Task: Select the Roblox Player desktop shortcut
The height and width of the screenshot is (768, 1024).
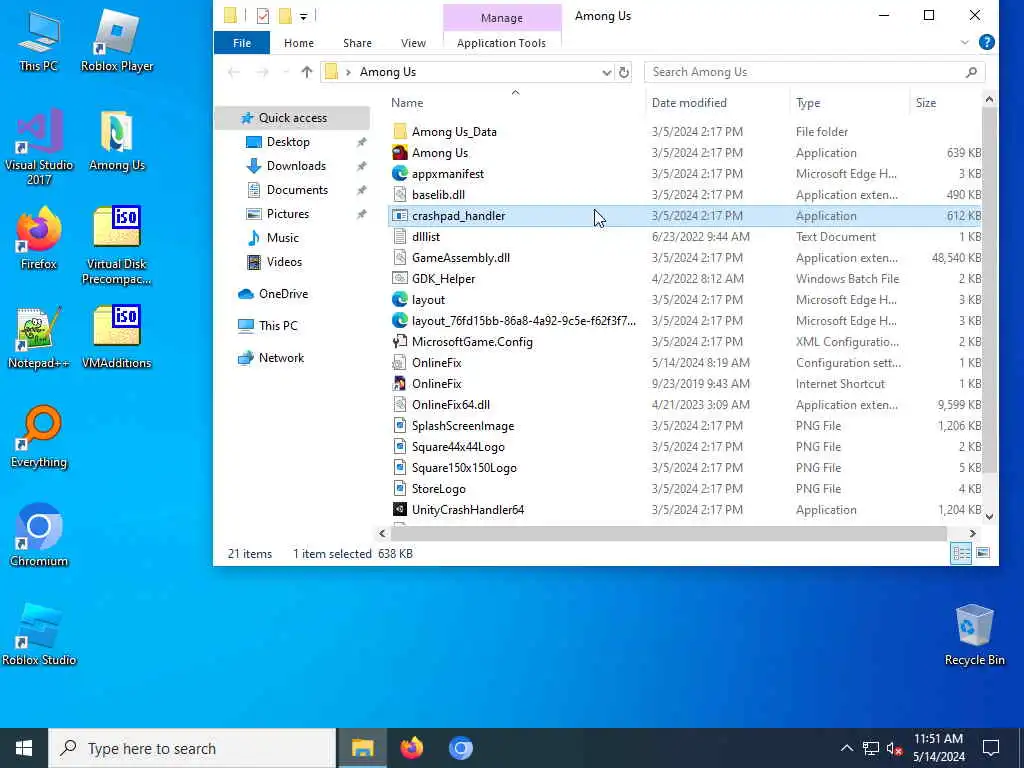Action: [117, 40]
